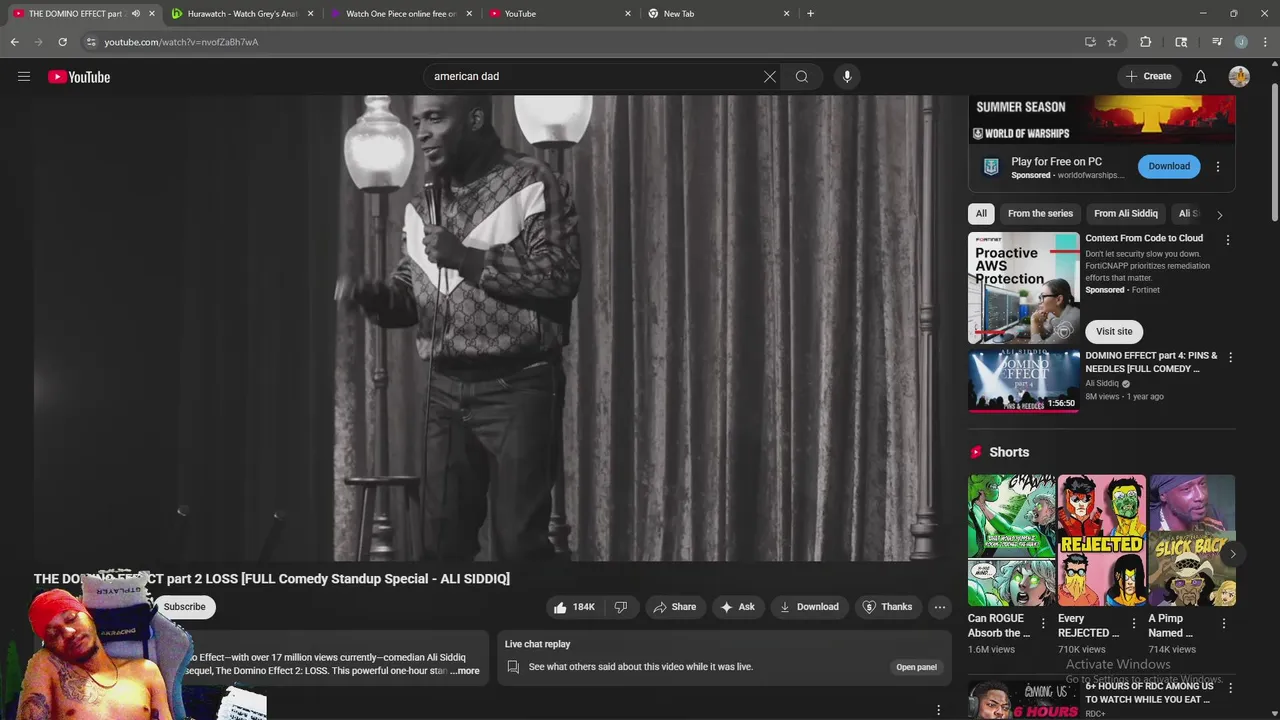1280x720 pixels.
Task: Click the browser address bar URL
Action: [181, 42]
